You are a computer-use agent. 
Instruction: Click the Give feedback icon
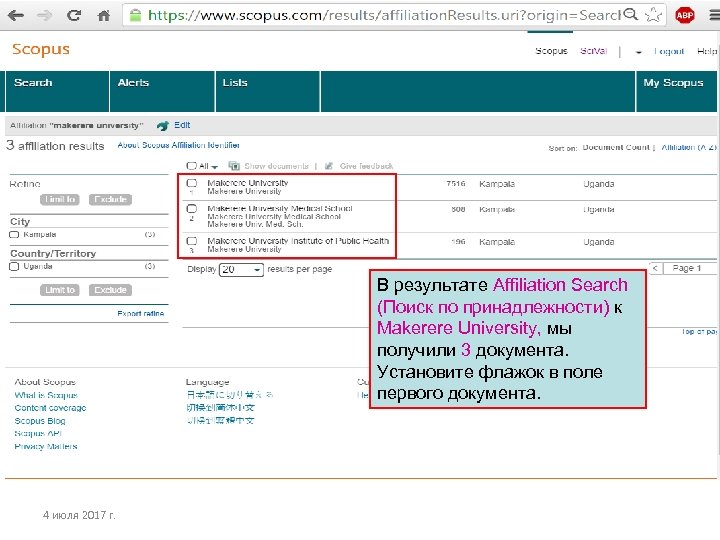point(329,166)
